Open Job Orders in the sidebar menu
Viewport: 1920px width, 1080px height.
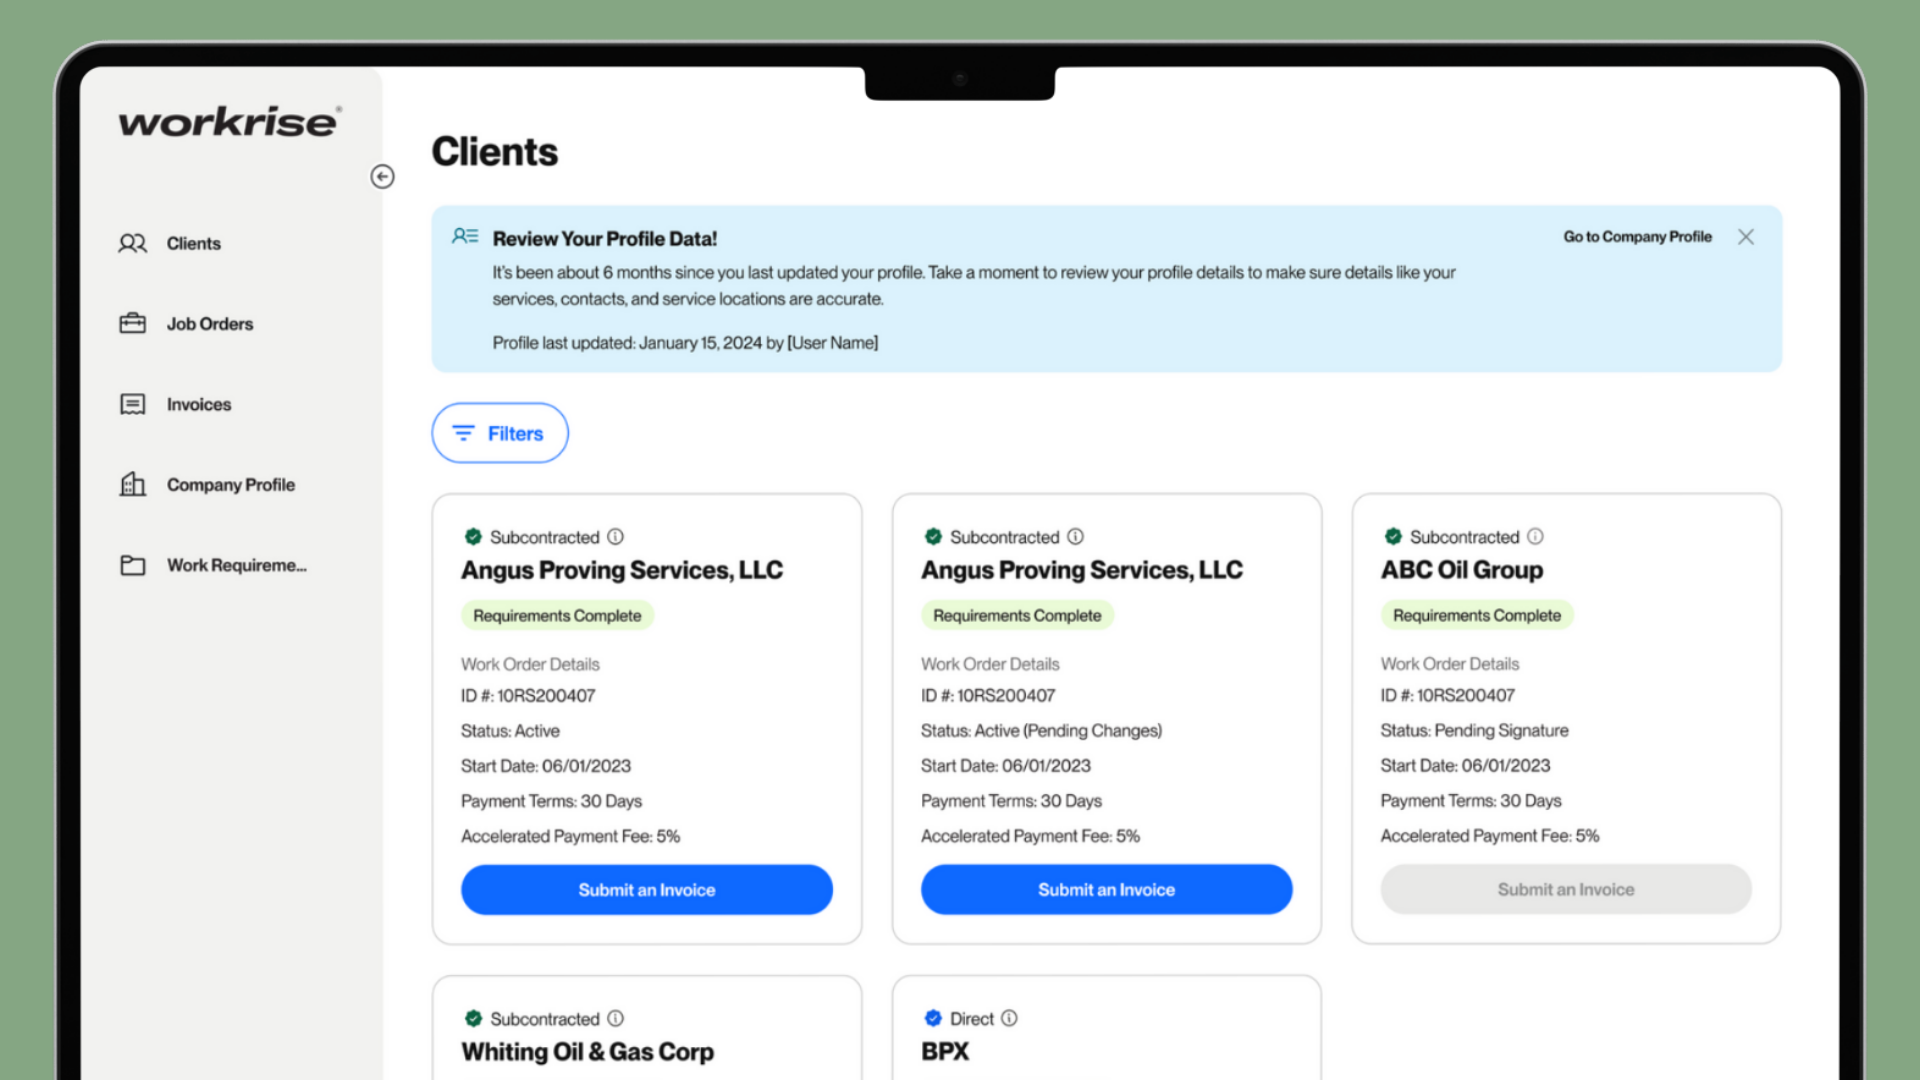210,324
